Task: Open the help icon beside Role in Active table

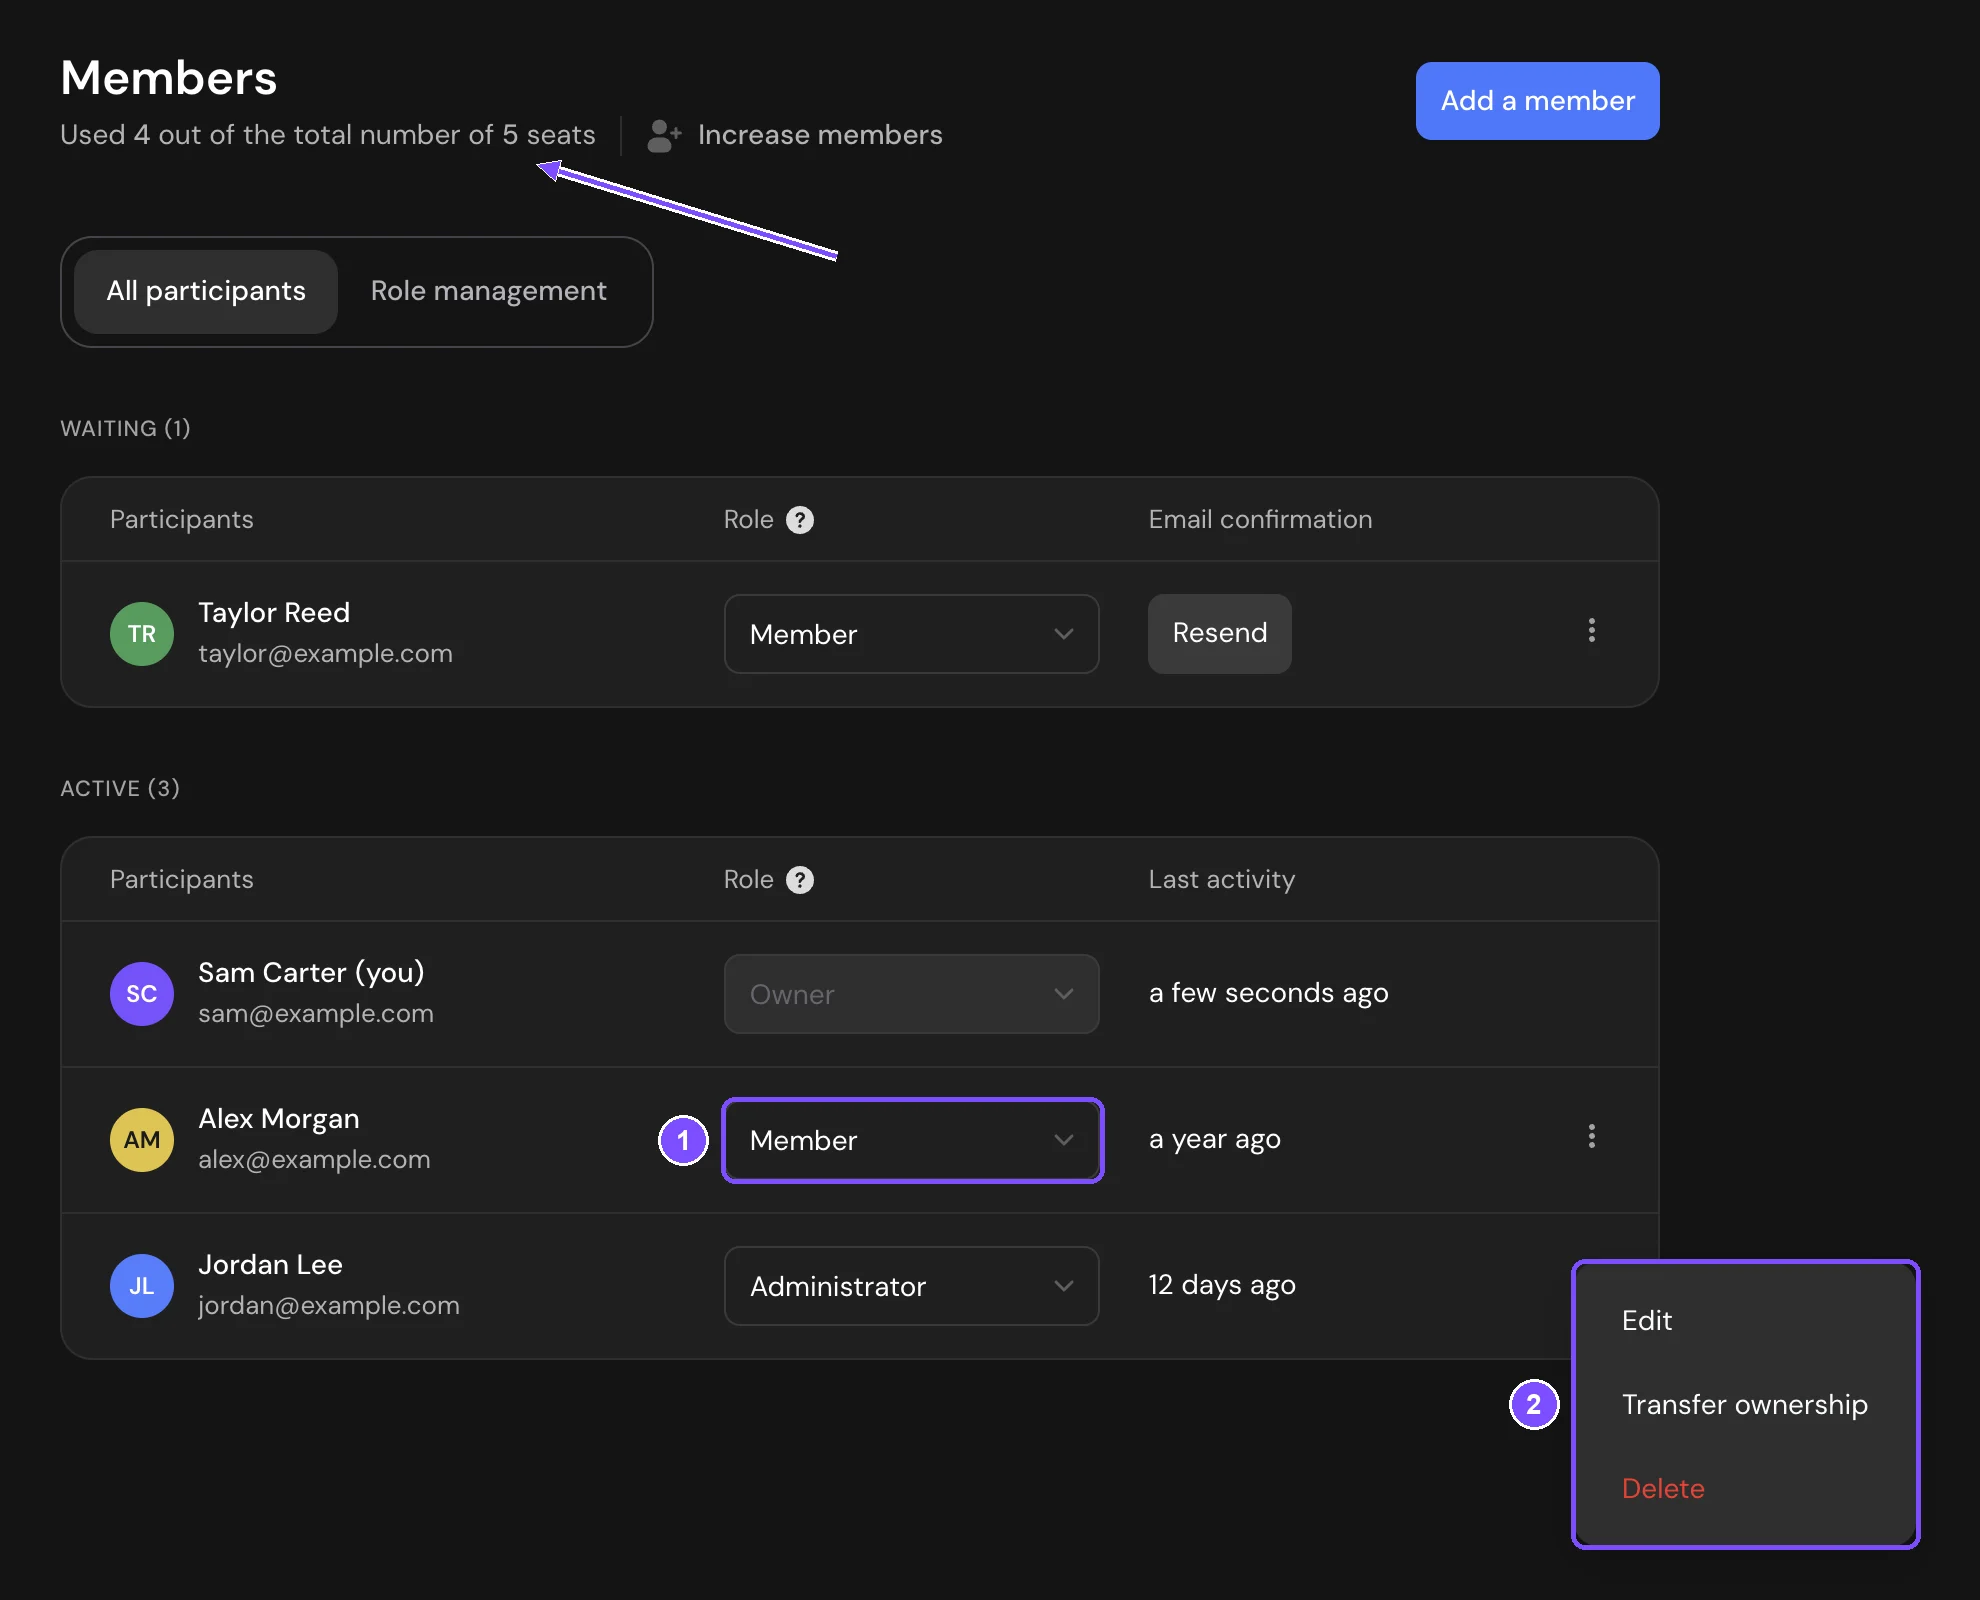Action: pyautogui.click(x=800, y=880)
